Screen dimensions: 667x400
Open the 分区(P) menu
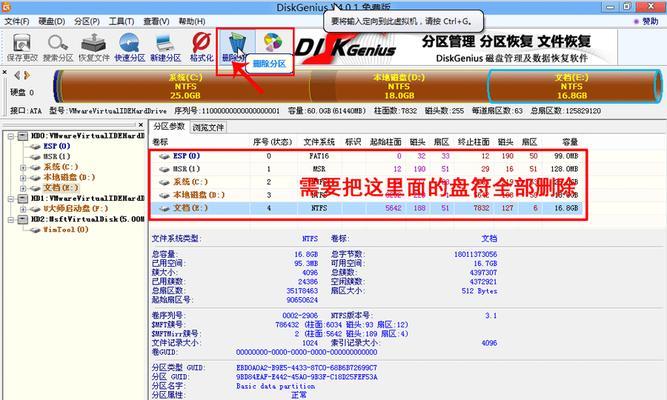(x=86, y=21)
